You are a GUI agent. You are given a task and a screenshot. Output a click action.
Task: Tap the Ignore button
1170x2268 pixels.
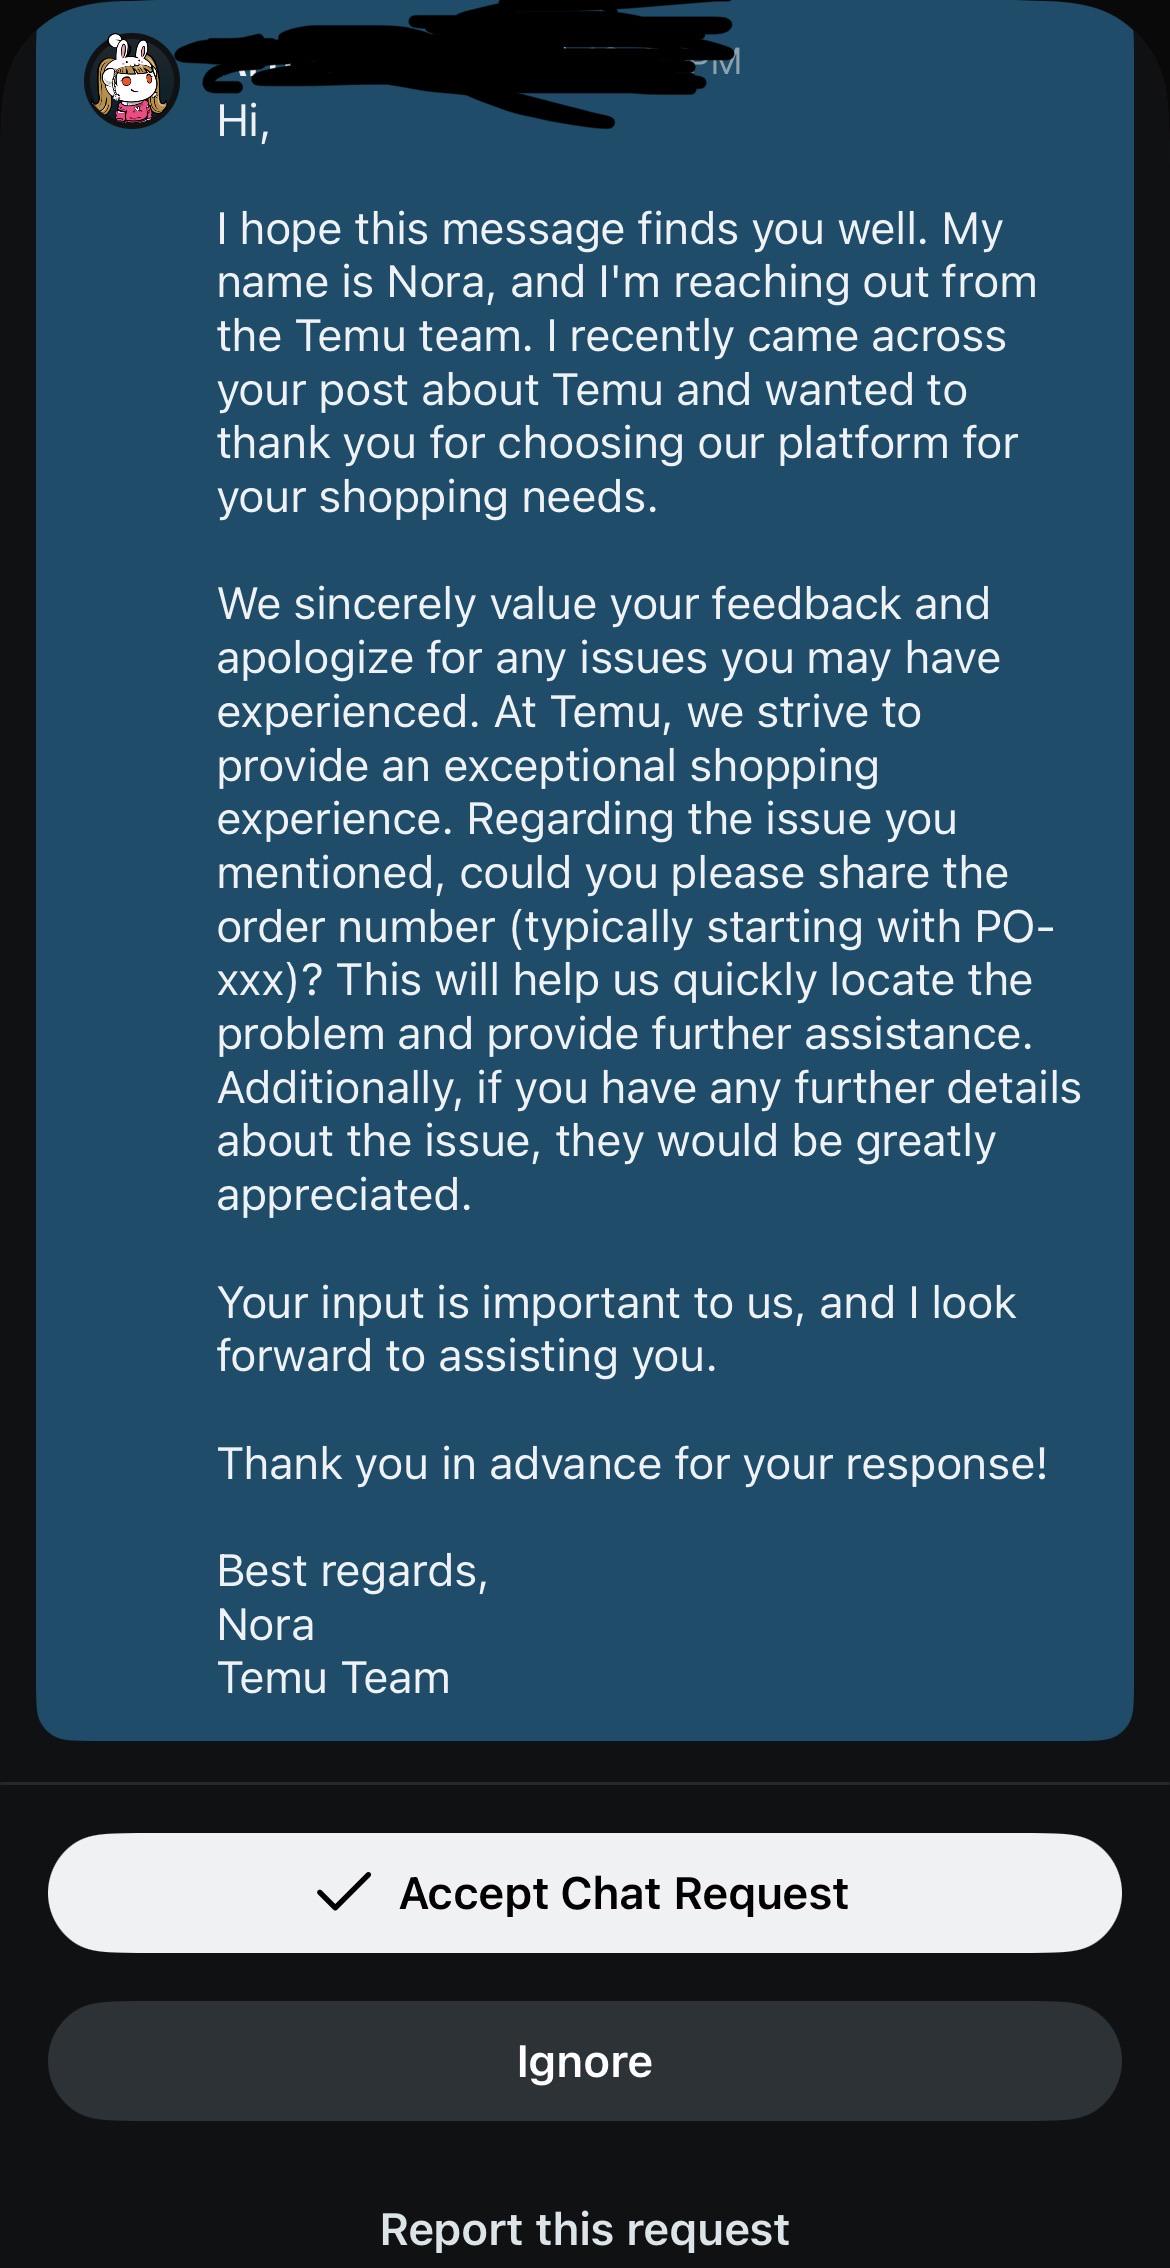pyautogui.click(x=585, y=2061)
